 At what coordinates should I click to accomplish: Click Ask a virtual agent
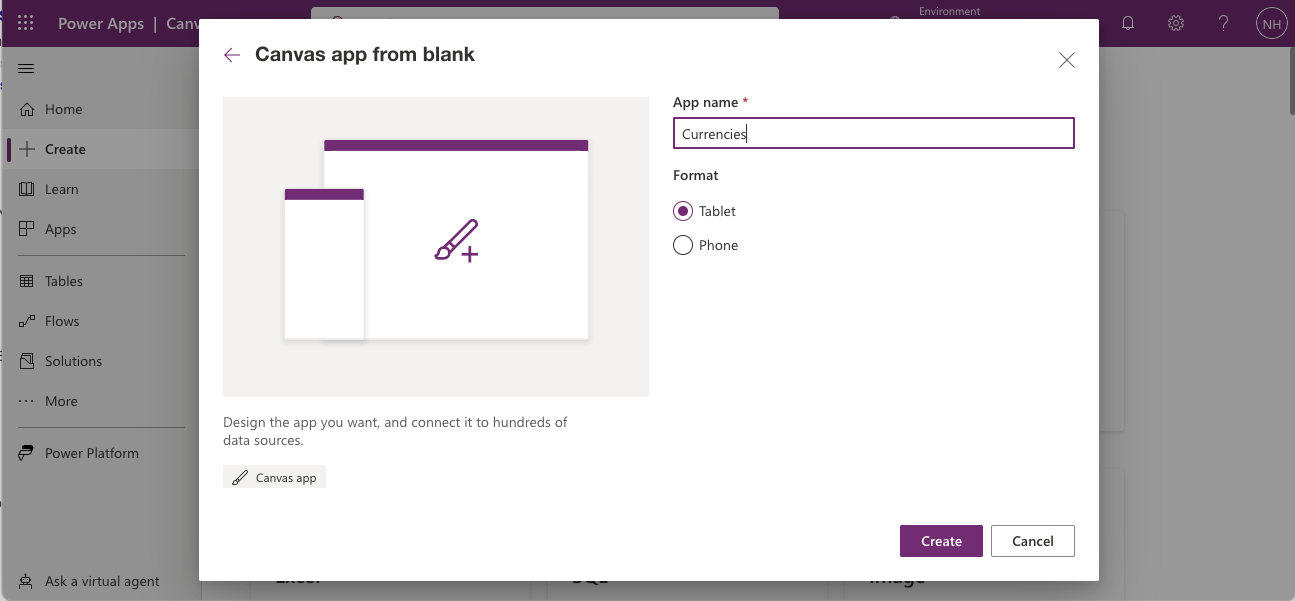pos(101,581)
